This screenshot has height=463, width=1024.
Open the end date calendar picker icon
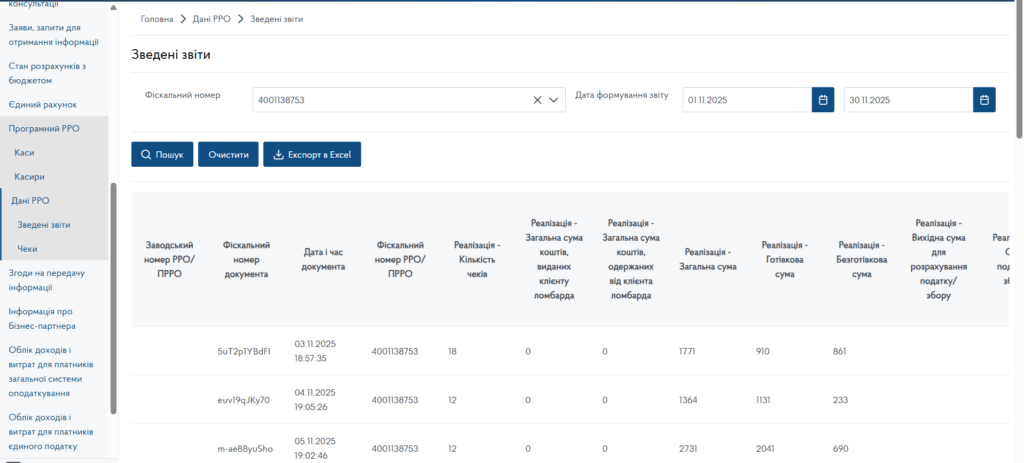pos(984,100)
